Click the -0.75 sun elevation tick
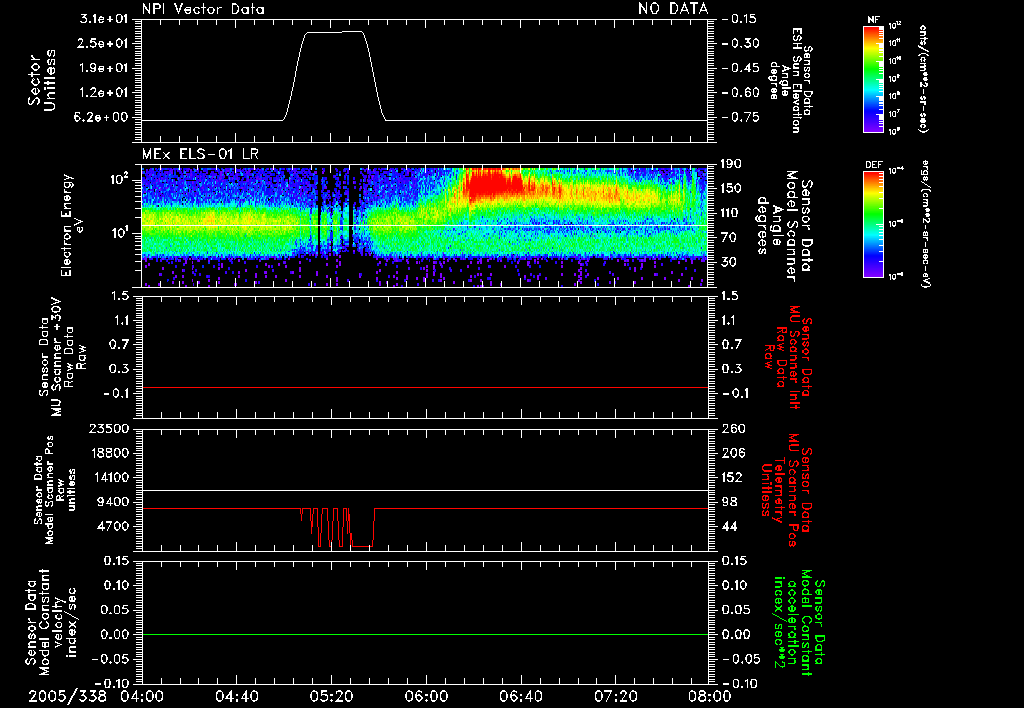The height and width of the screenshot is (708, 1024). 741,118
